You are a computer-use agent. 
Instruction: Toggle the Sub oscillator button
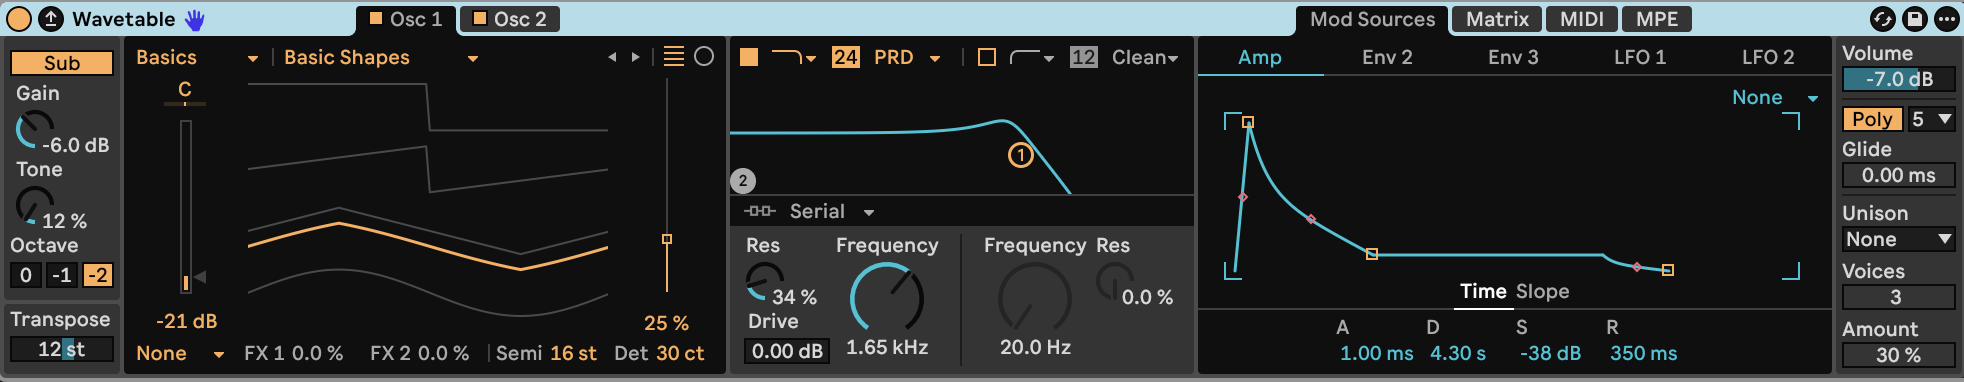point(62,63)
